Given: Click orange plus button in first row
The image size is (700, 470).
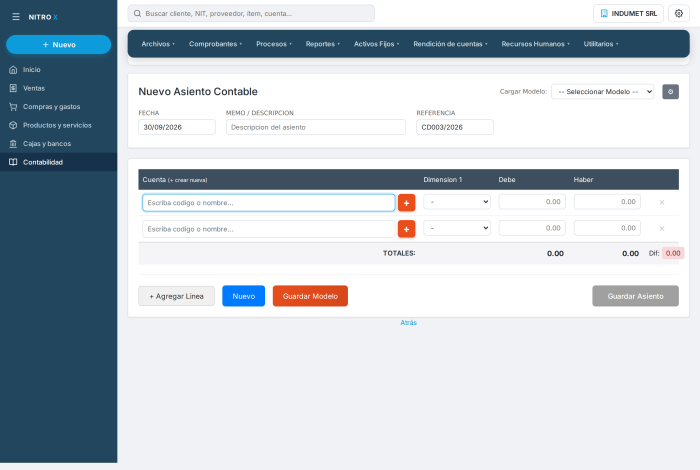Looking at the screenshot, I should [406, 203].
